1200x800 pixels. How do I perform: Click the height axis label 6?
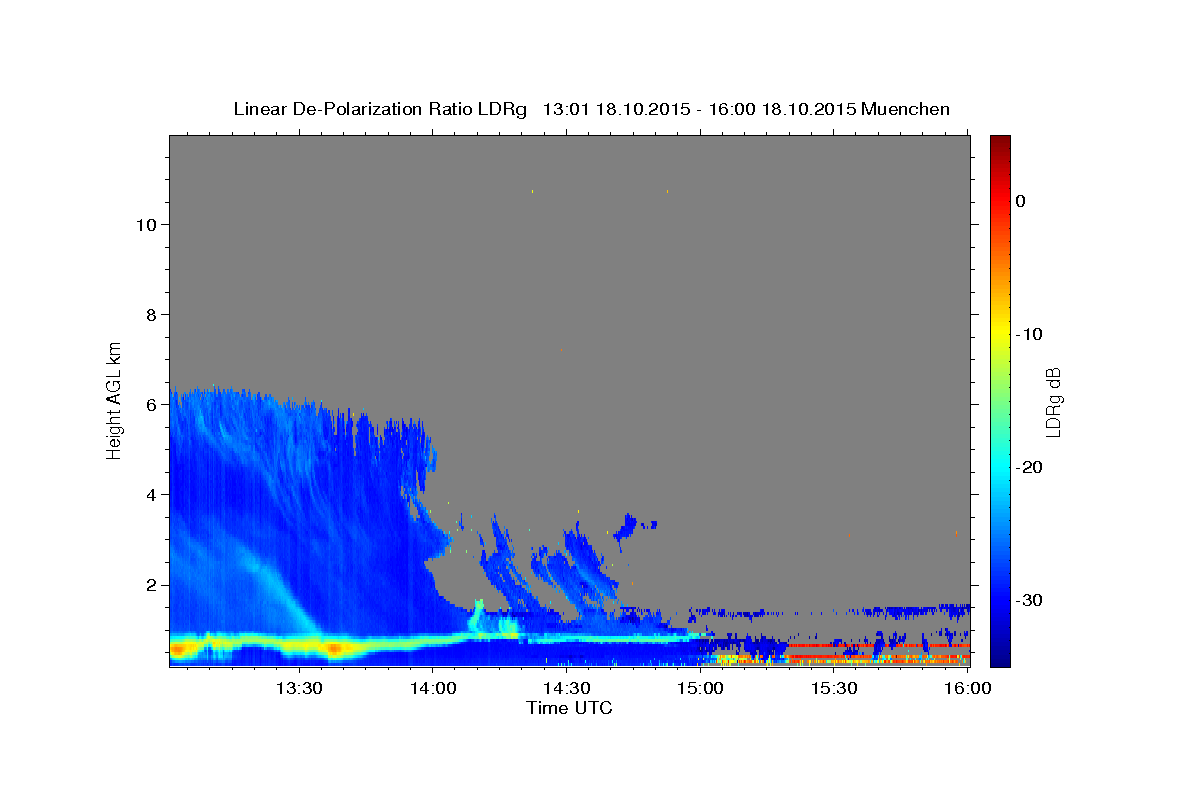pos(150,405)
